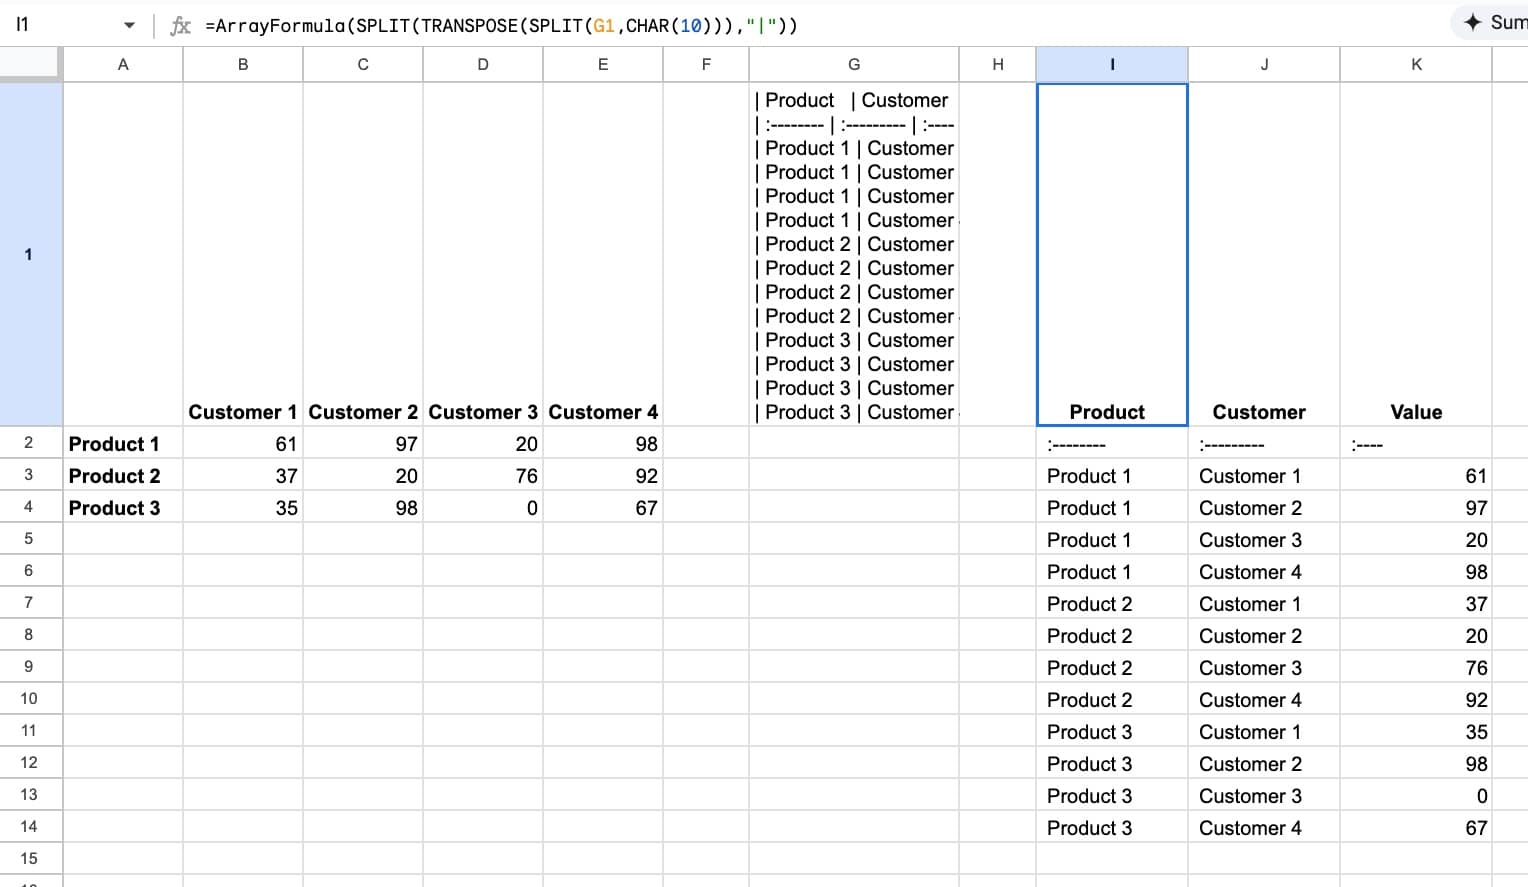
Task: Click the fx function icon
Action: point(180,26)
